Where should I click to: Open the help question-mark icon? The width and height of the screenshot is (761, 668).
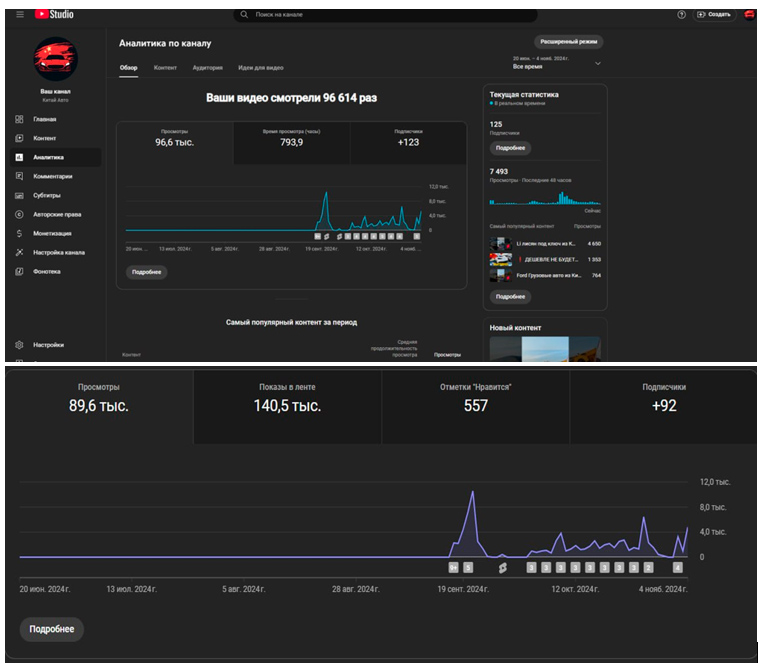(x=681, y=15)
